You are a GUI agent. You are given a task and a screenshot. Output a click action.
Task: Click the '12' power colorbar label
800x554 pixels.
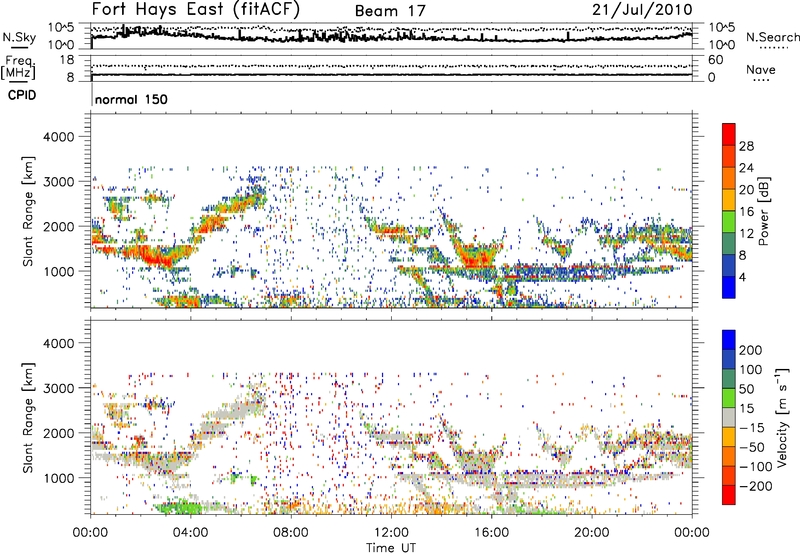point(746,234)
